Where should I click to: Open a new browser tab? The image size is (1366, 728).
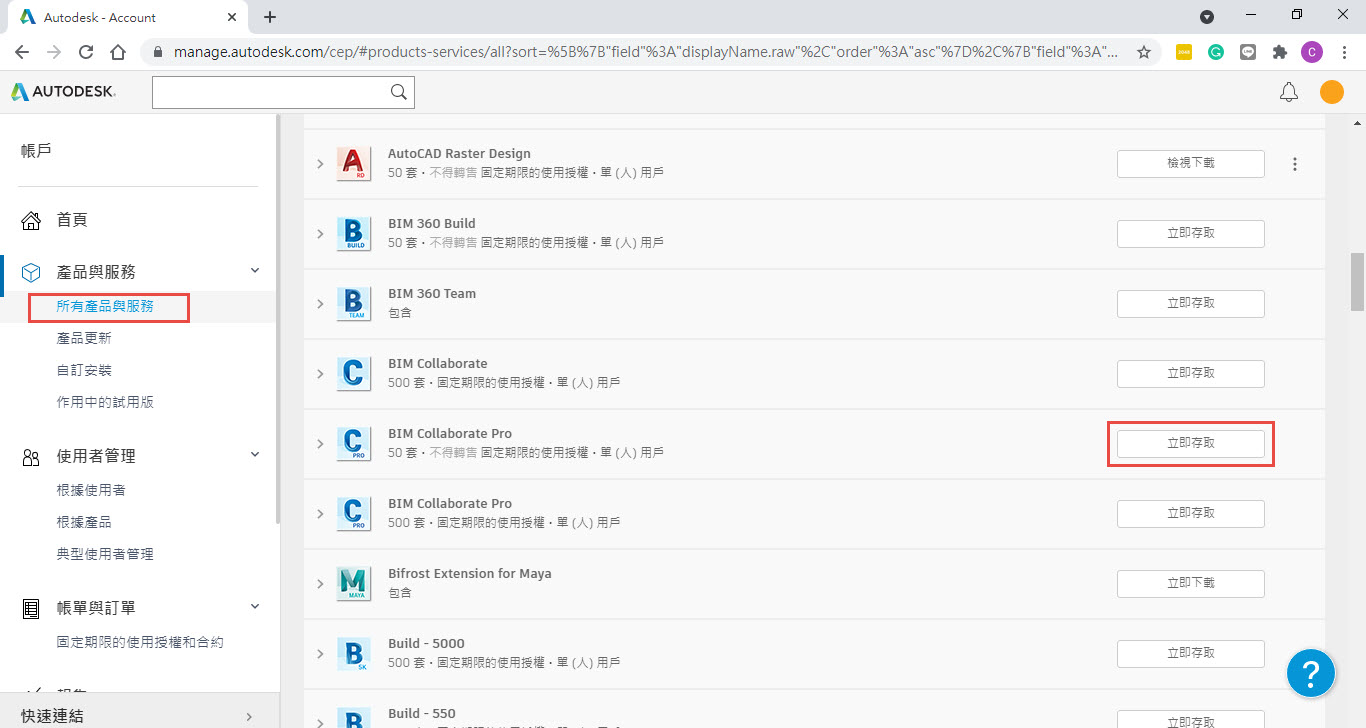270,17
